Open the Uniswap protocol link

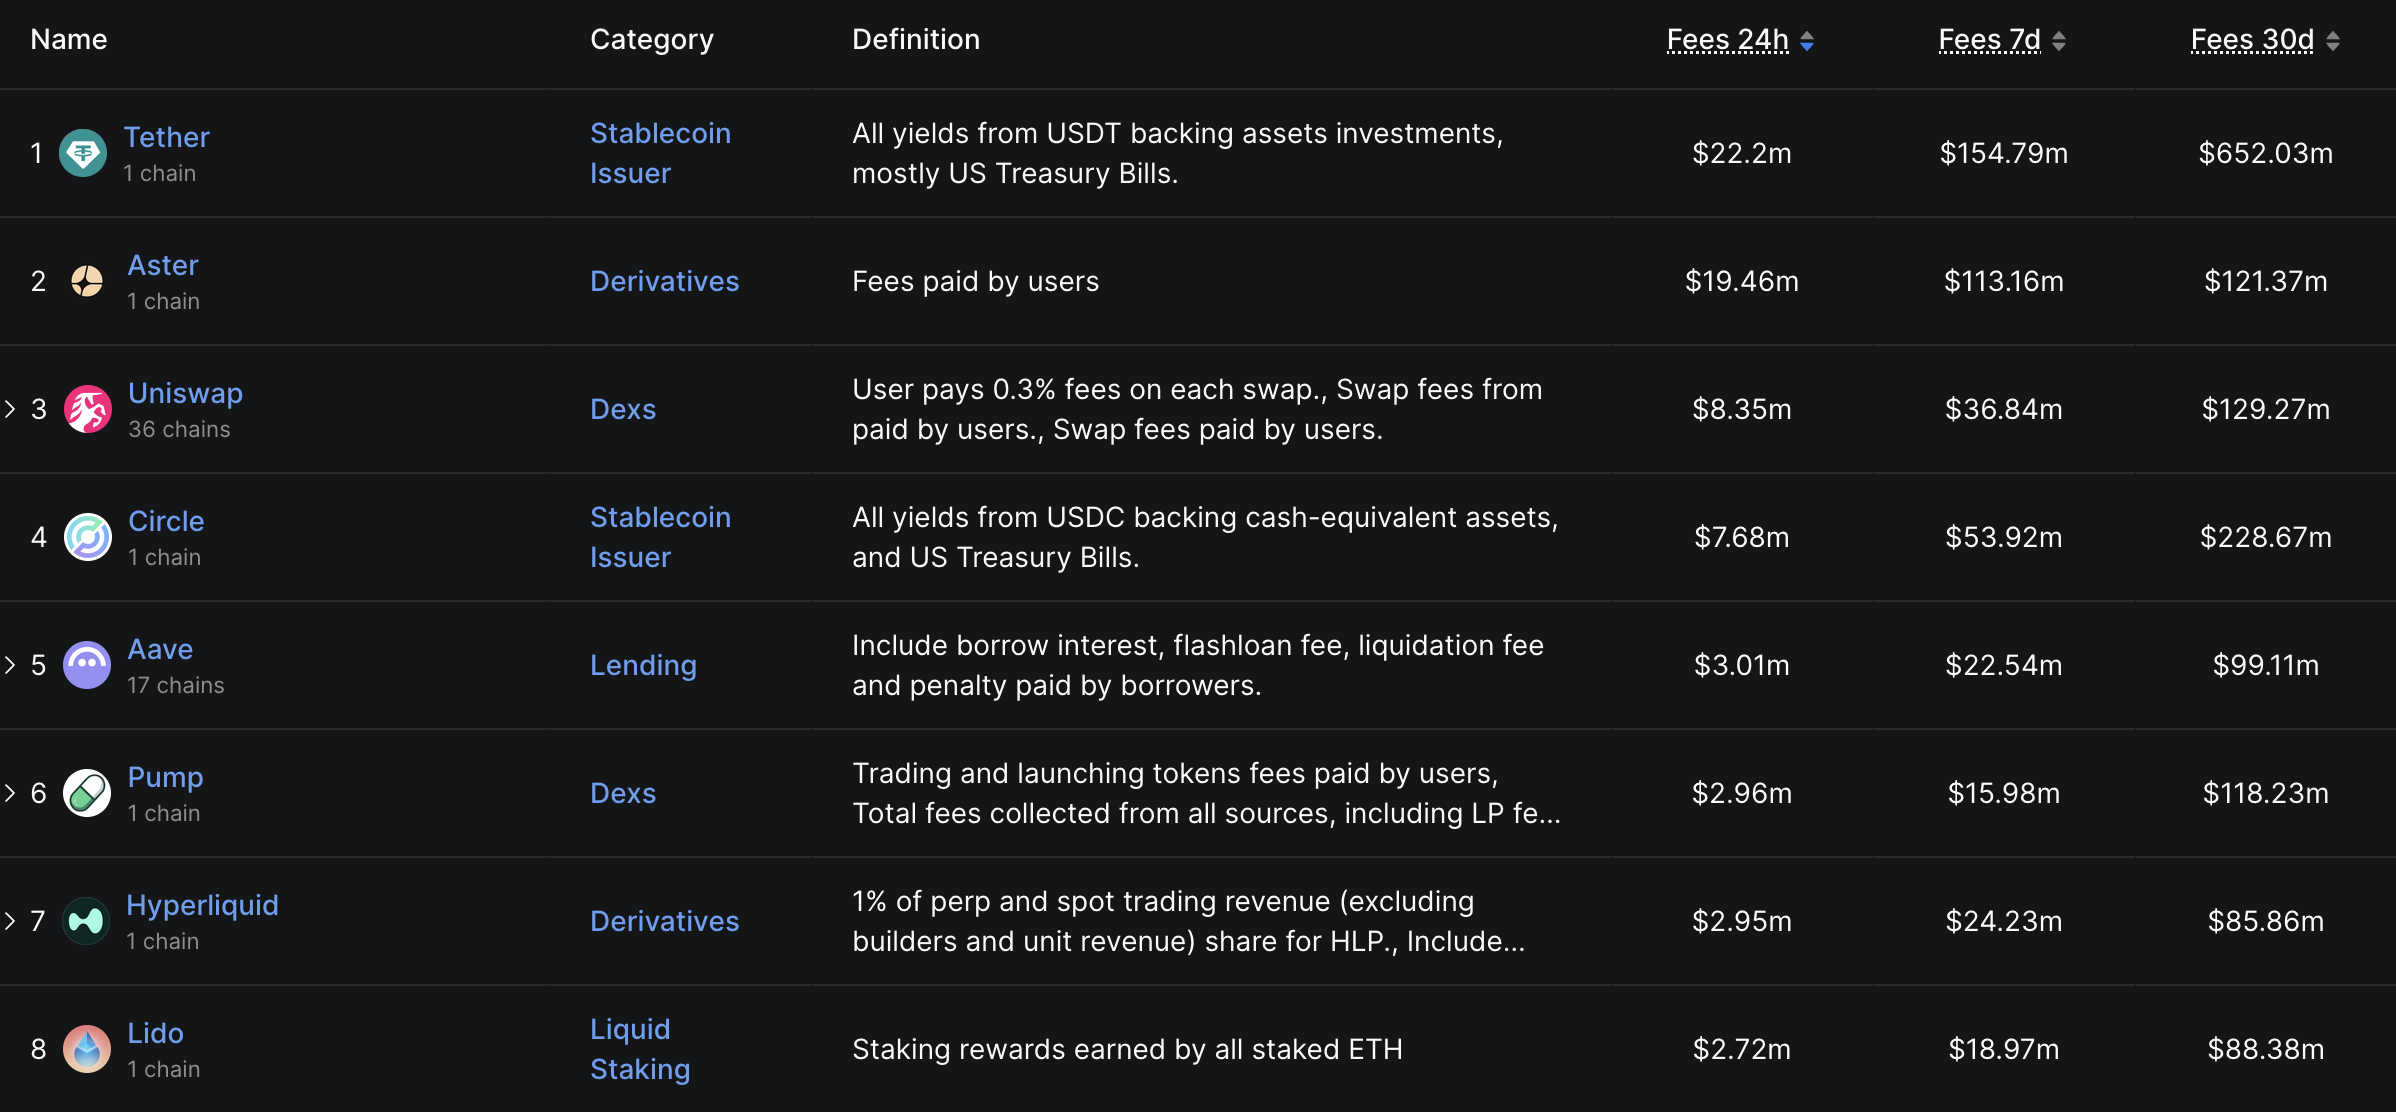(x=186, y=393)
